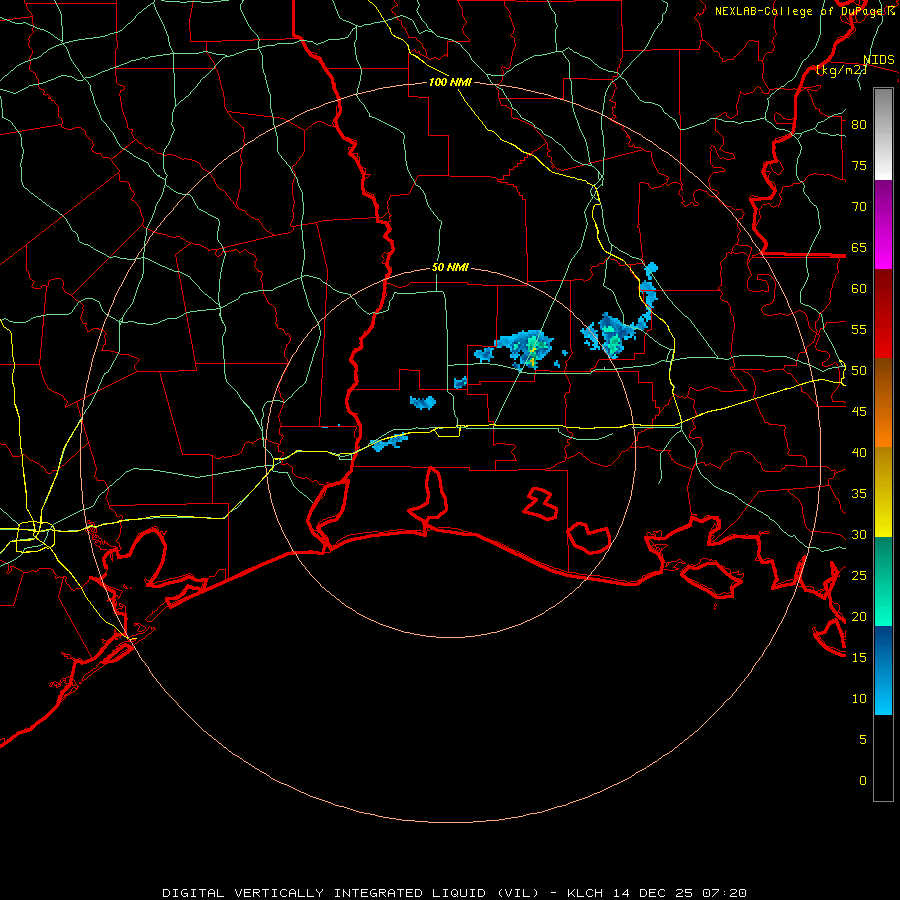
Task: Click the NIDS label above the legend
Action: pos(878,60)
